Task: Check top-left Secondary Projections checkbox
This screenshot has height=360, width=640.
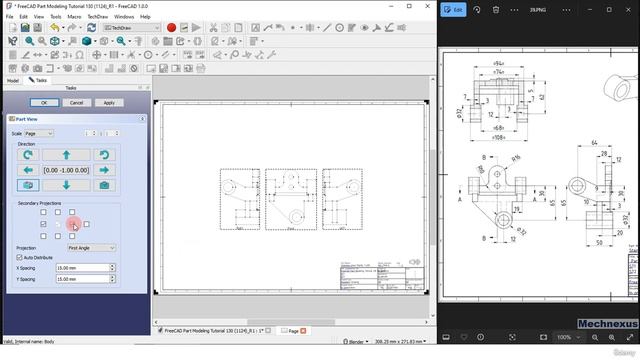Action: (43, 212)
